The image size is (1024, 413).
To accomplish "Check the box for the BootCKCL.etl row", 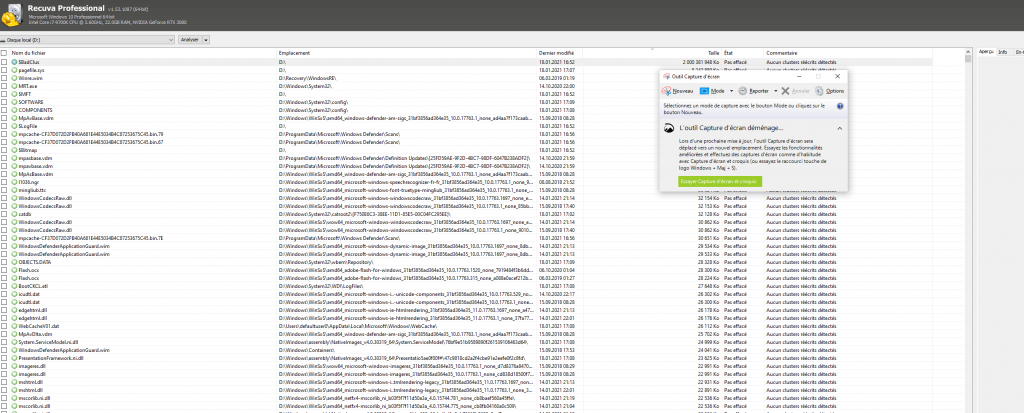I will coord(5,286).
